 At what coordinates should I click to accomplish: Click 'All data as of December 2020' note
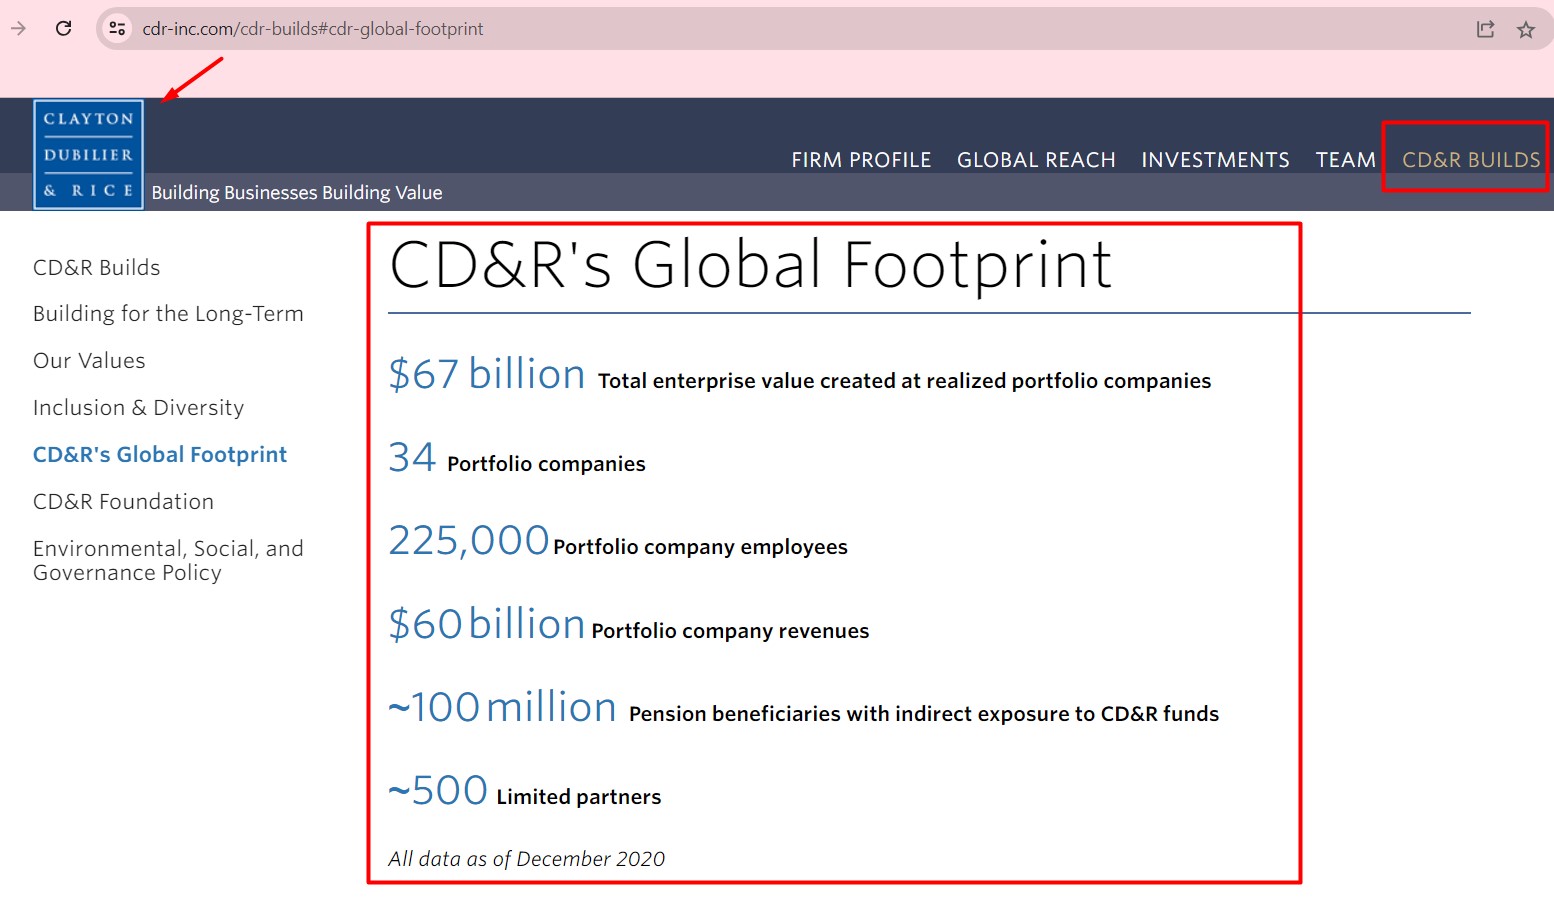(x=526, y=859)
